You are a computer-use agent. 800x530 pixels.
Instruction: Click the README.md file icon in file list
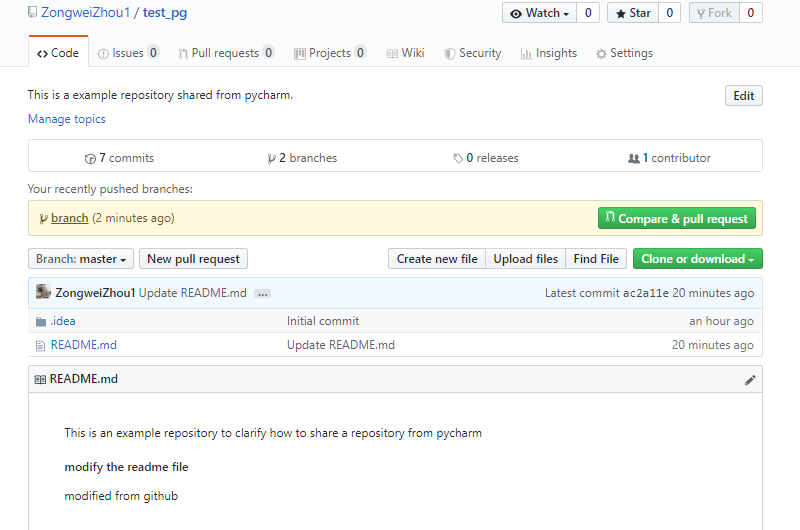click(x=40, y=346)
